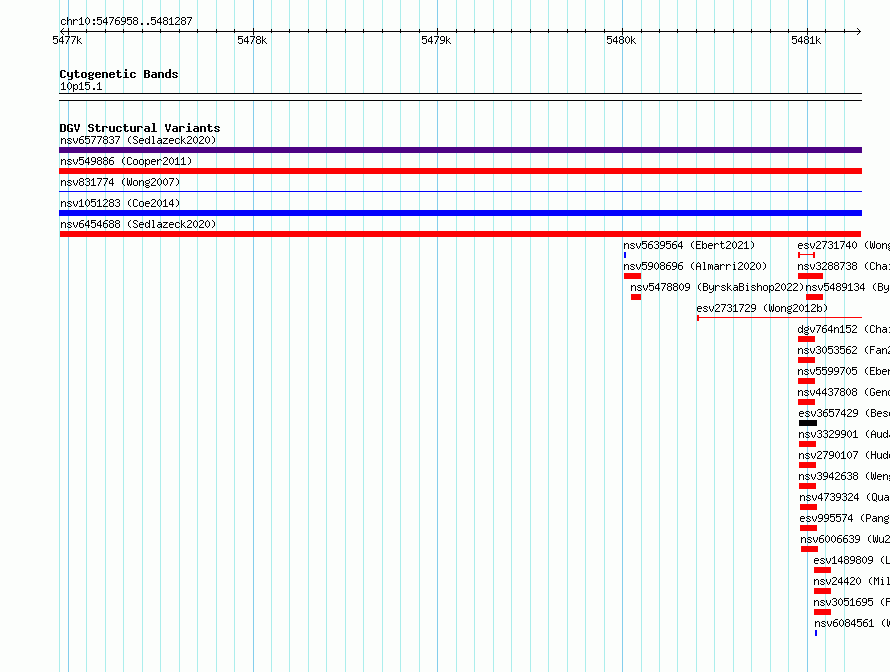This screenshot has height=672, width=890.
Task: Click nsv4739324 variant label
Action: [x=845, y=497]
